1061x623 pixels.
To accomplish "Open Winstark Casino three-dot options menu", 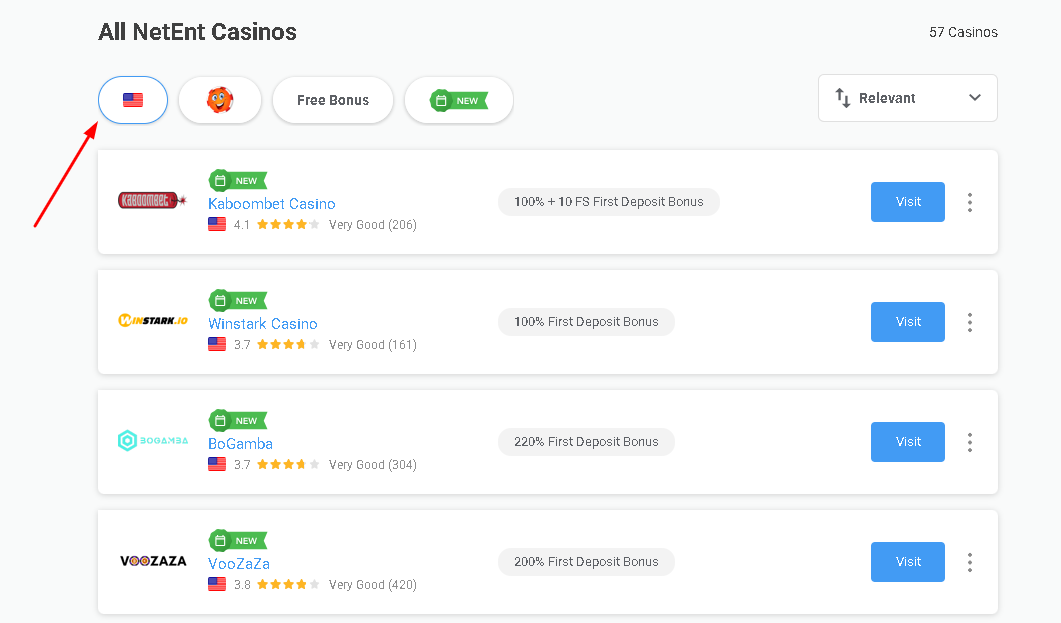I will 970,322.
